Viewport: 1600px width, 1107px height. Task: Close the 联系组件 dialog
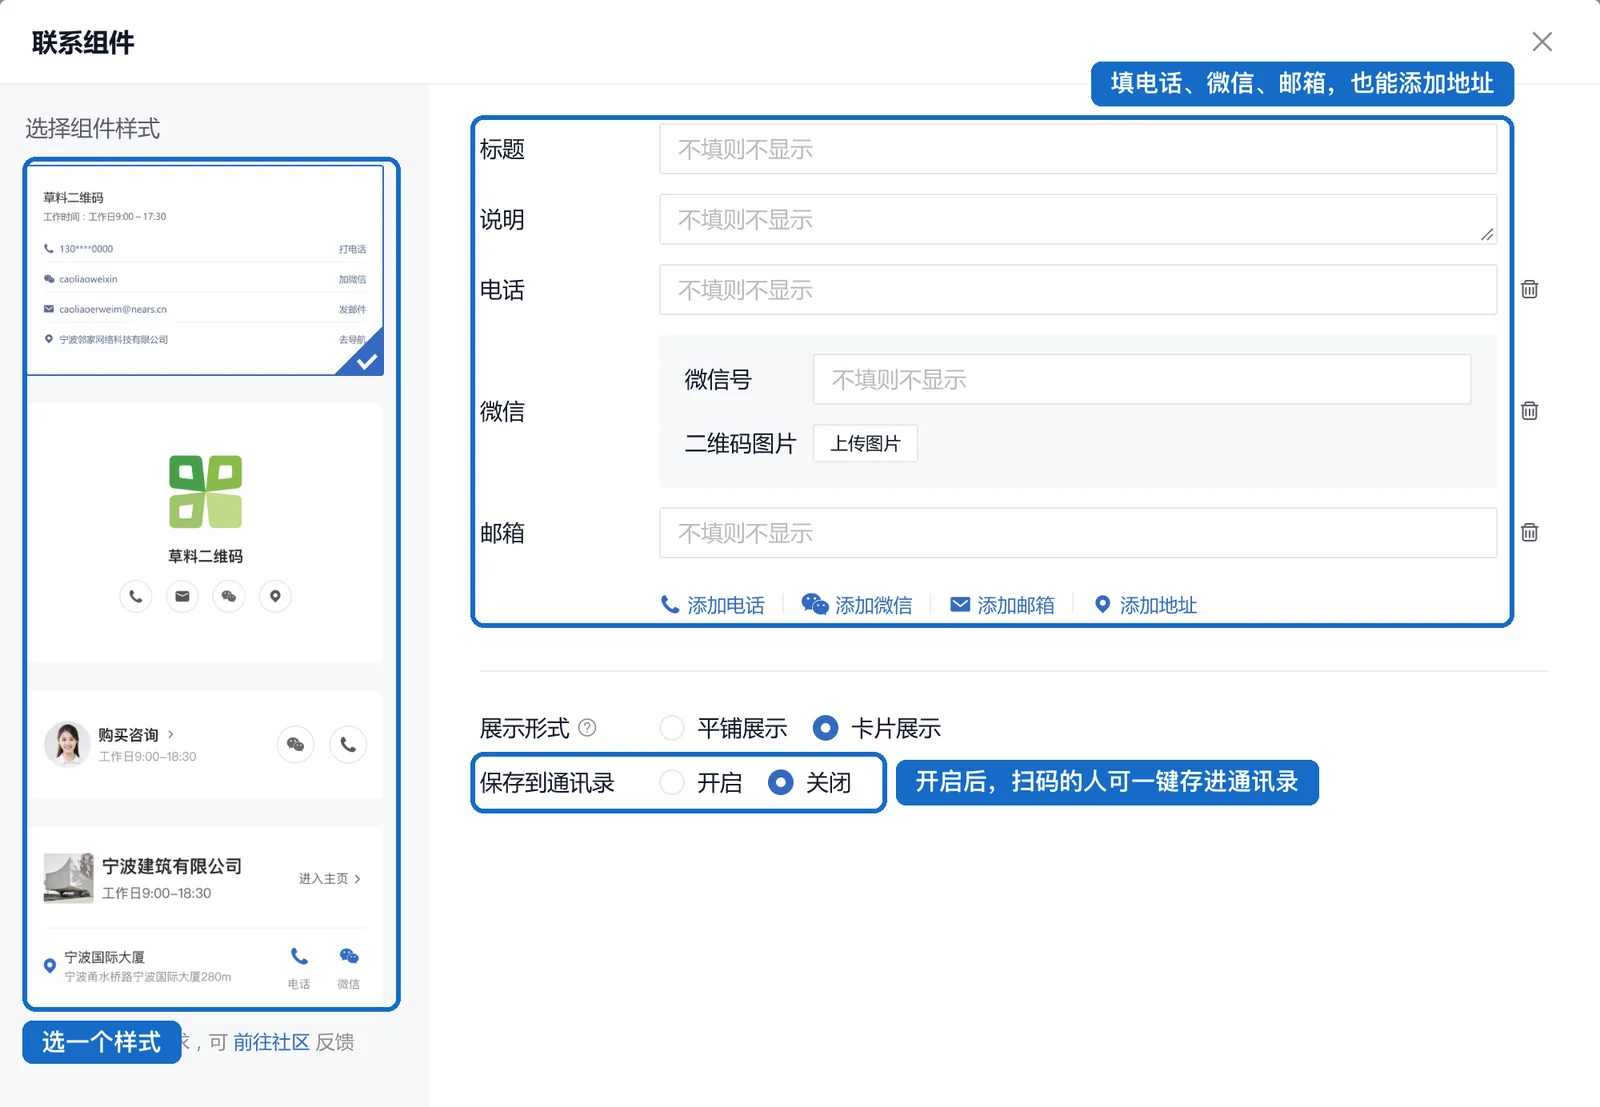click(x=1542, y=41)
